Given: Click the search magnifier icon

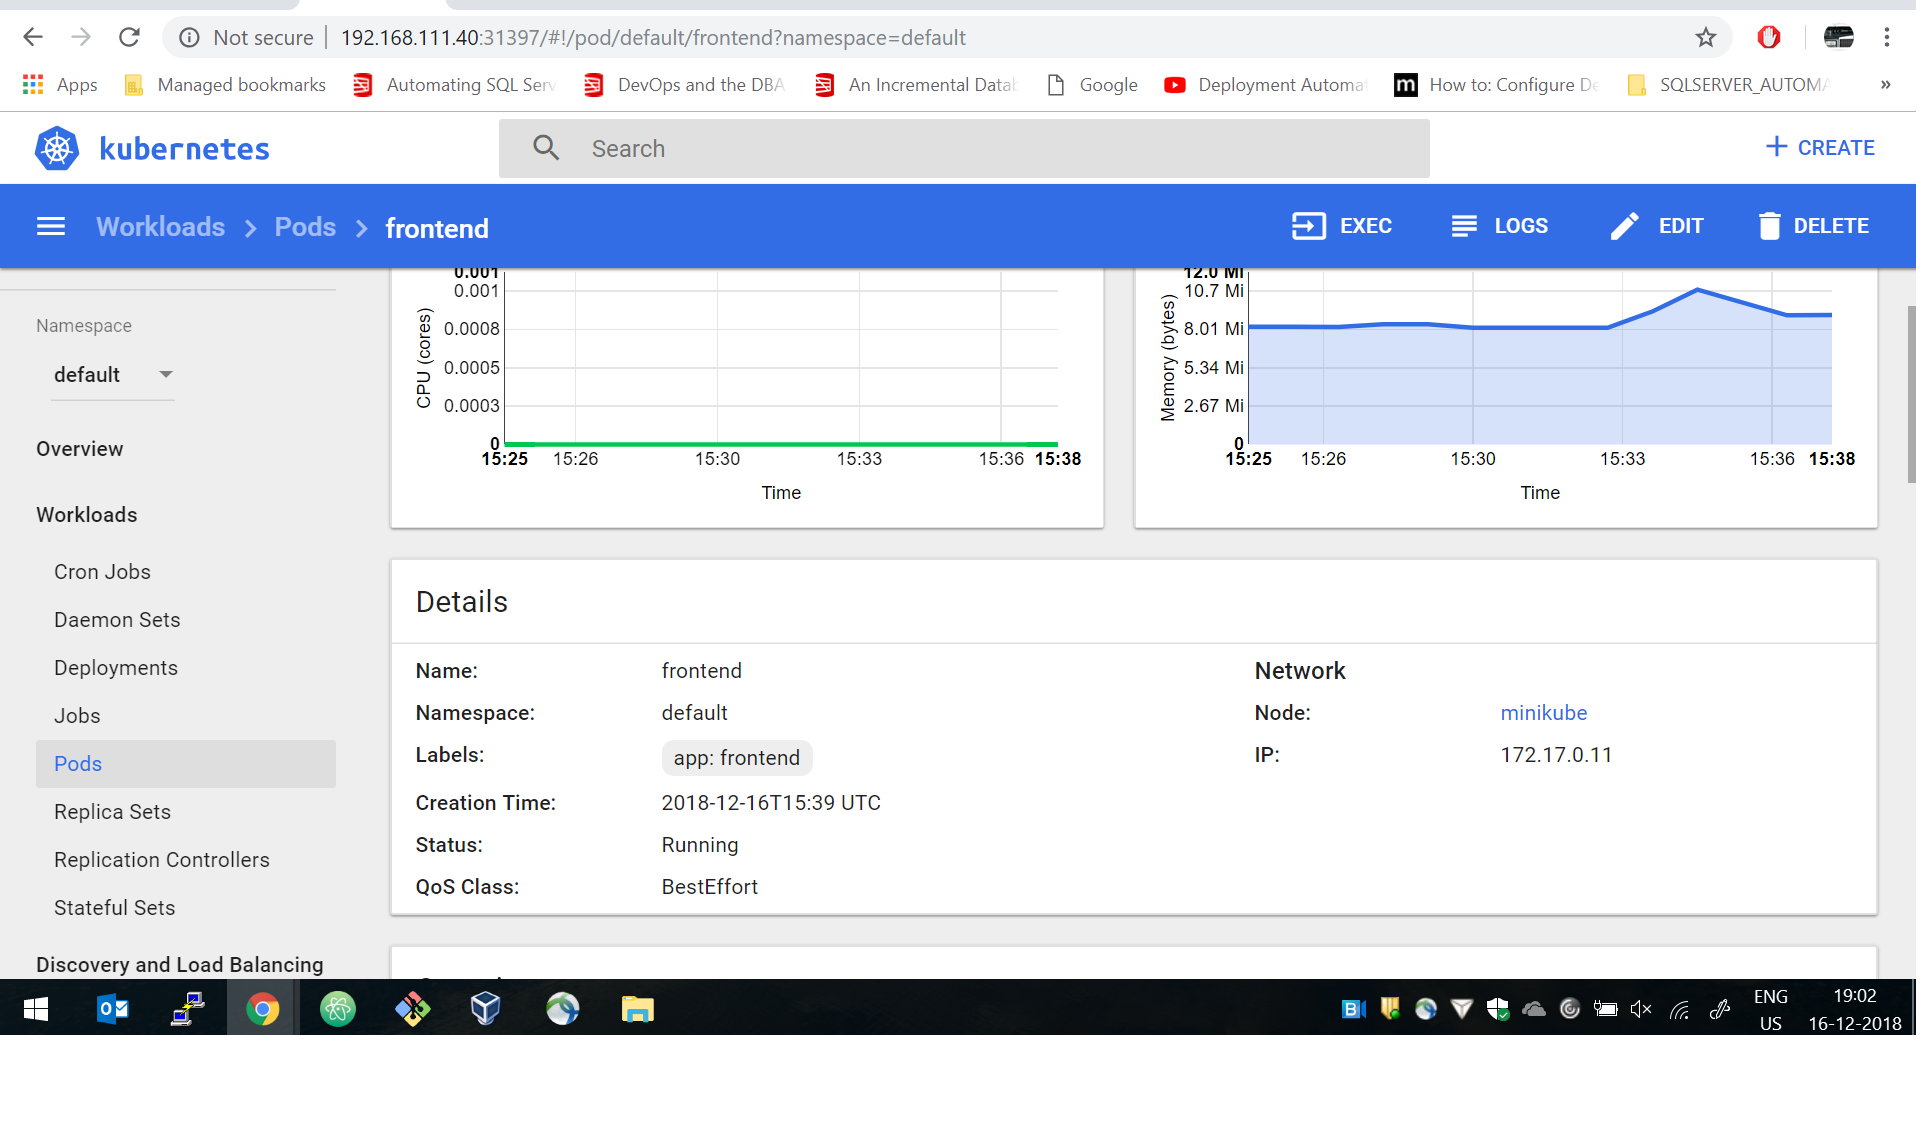Looking at the screenshot, I should coord(546,149).
